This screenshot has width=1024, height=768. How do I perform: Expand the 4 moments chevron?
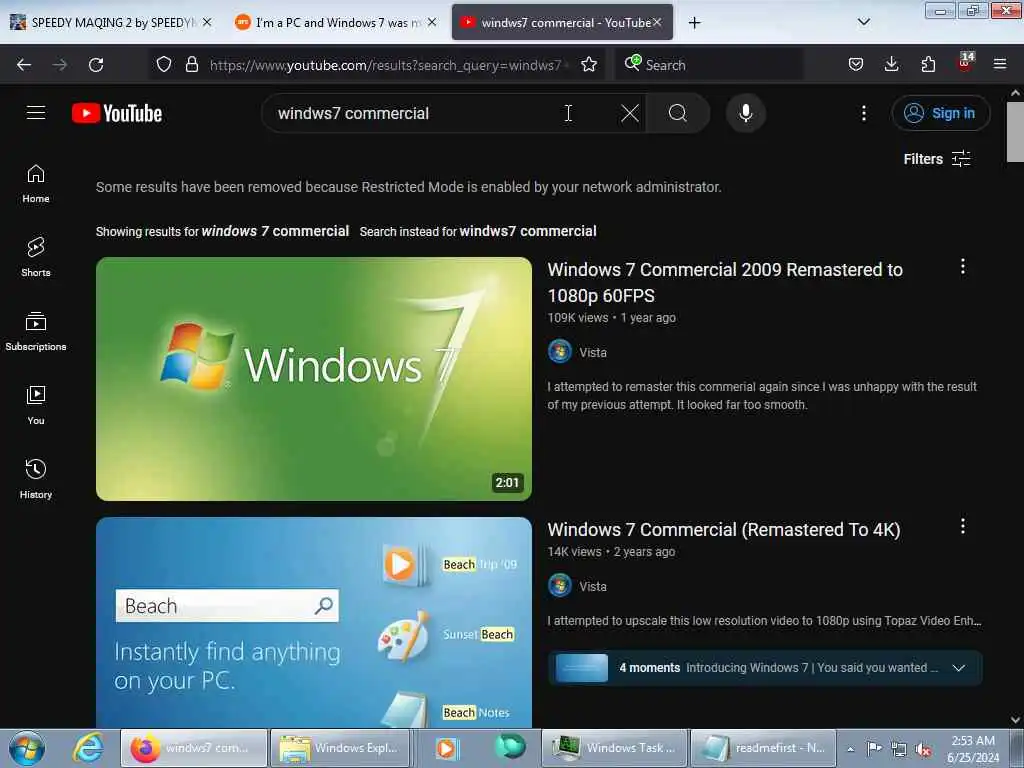[x=958, y=668]
